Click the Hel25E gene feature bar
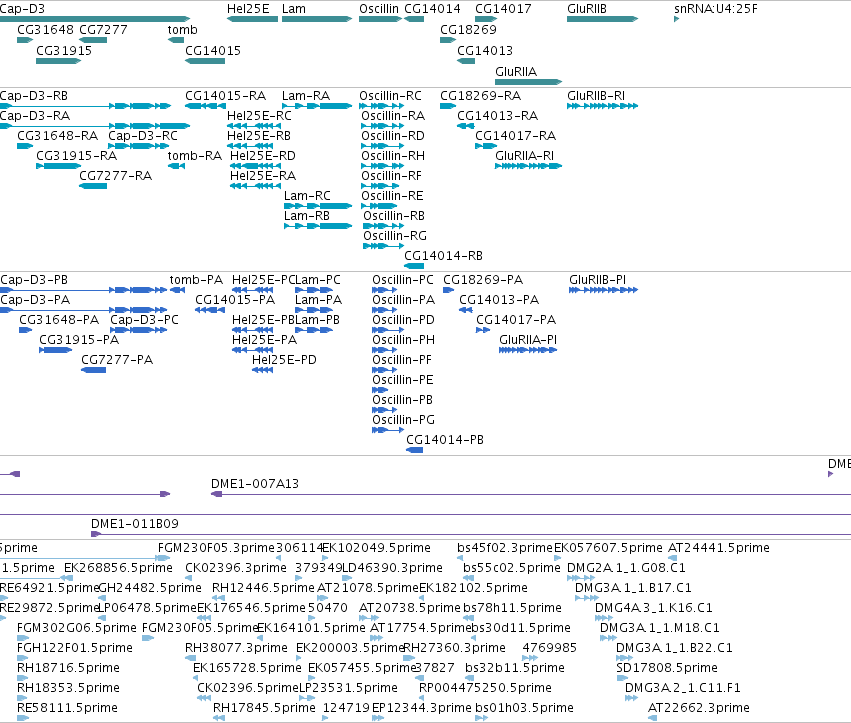This screenshot has width=851, height=723. point(252,19)
